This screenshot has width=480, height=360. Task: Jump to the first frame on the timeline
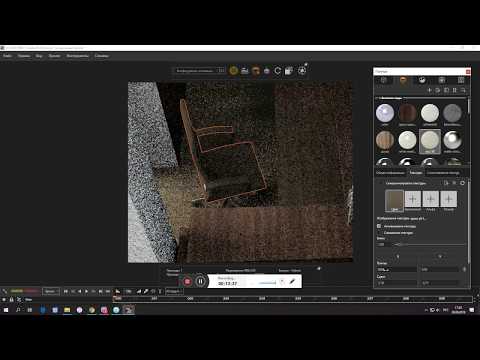click(66, 291)
